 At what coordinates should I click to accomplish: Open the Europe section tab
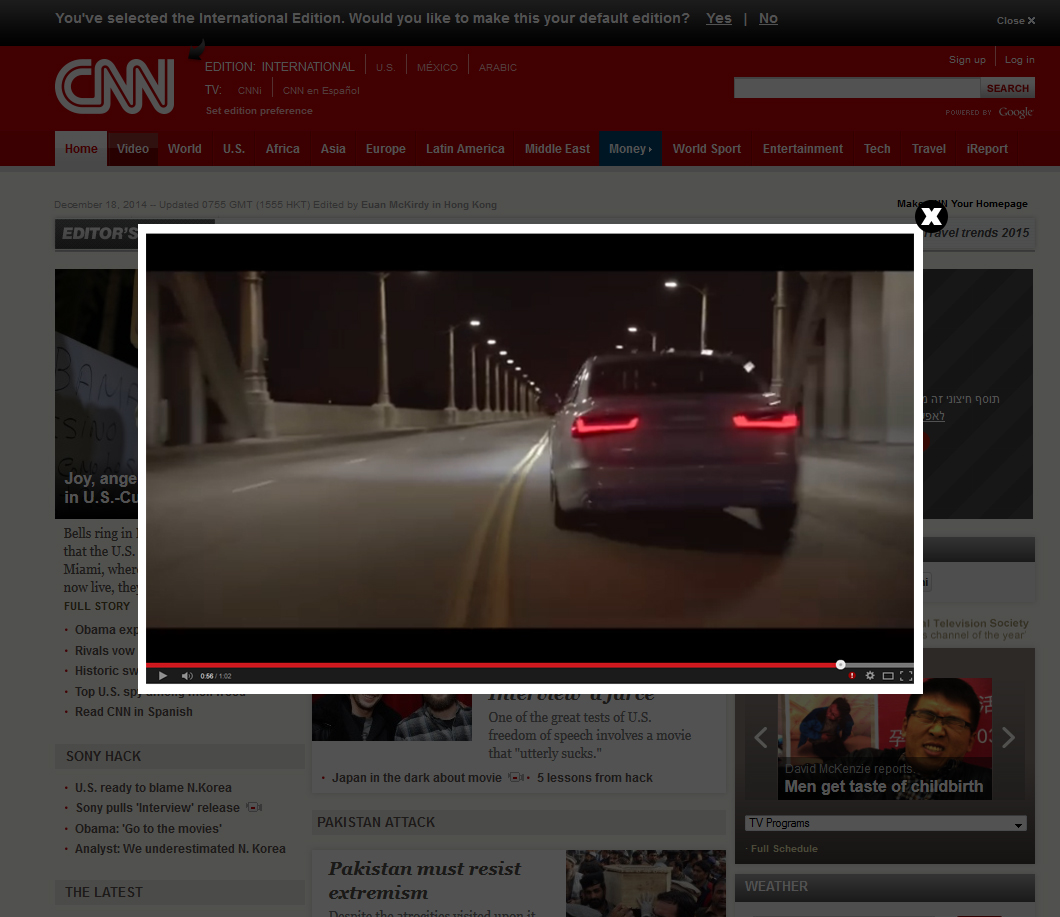click(x=385, y=149)
